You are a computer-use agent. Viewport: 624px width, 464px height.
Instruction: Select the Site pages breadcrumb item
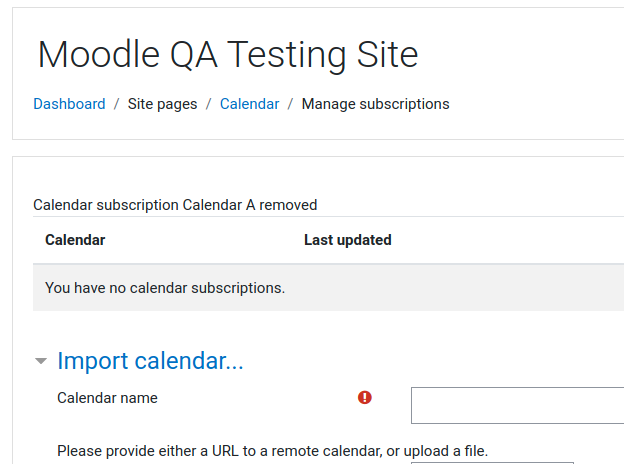[x=162, y=104]
